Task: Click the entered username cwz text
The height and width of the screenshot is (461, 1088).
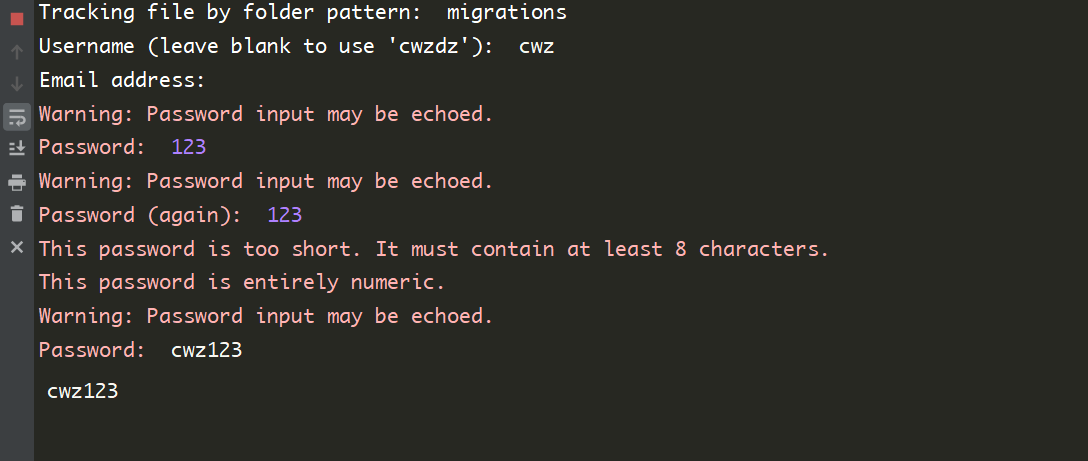Action: tap(536, 47)
